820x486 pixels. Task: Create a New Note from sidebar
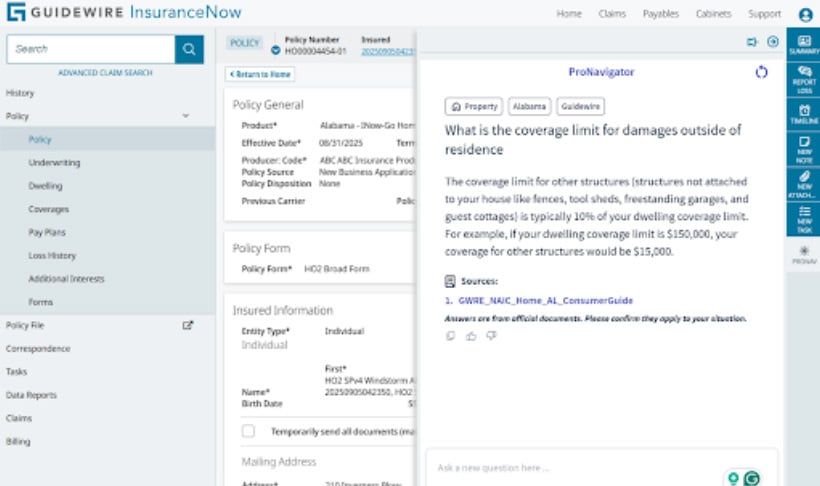coord(804,149)
